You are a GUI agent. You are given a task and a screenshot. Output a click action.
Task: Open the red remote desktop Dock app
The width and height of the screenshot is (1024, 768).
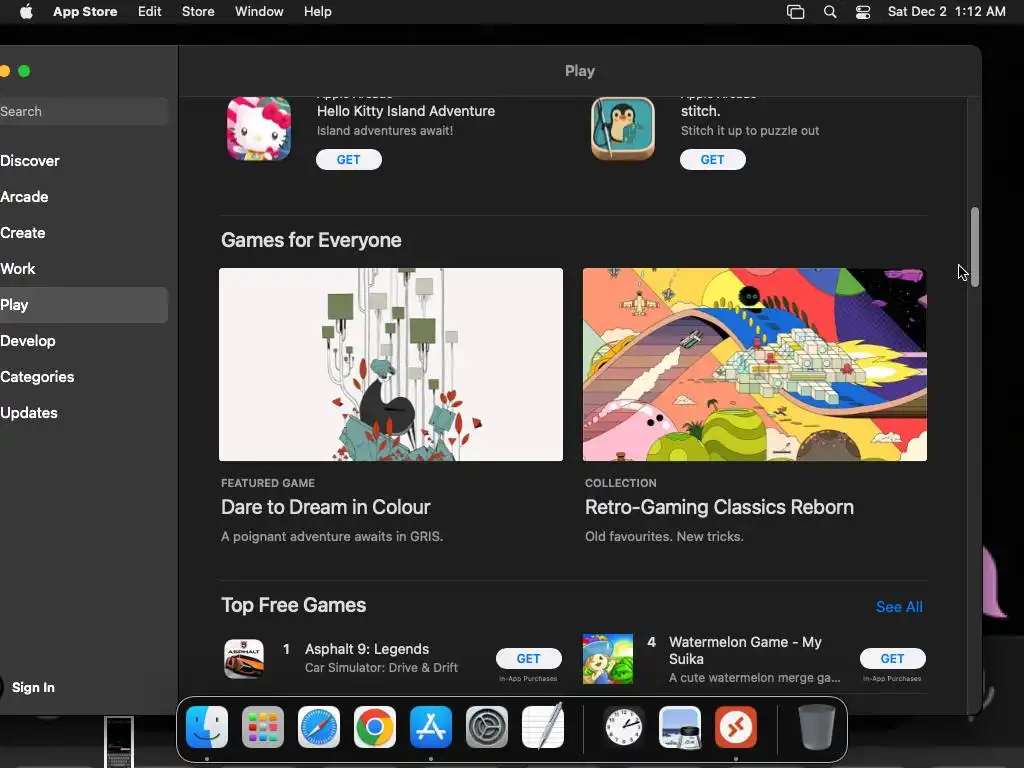tap(736, 727)
